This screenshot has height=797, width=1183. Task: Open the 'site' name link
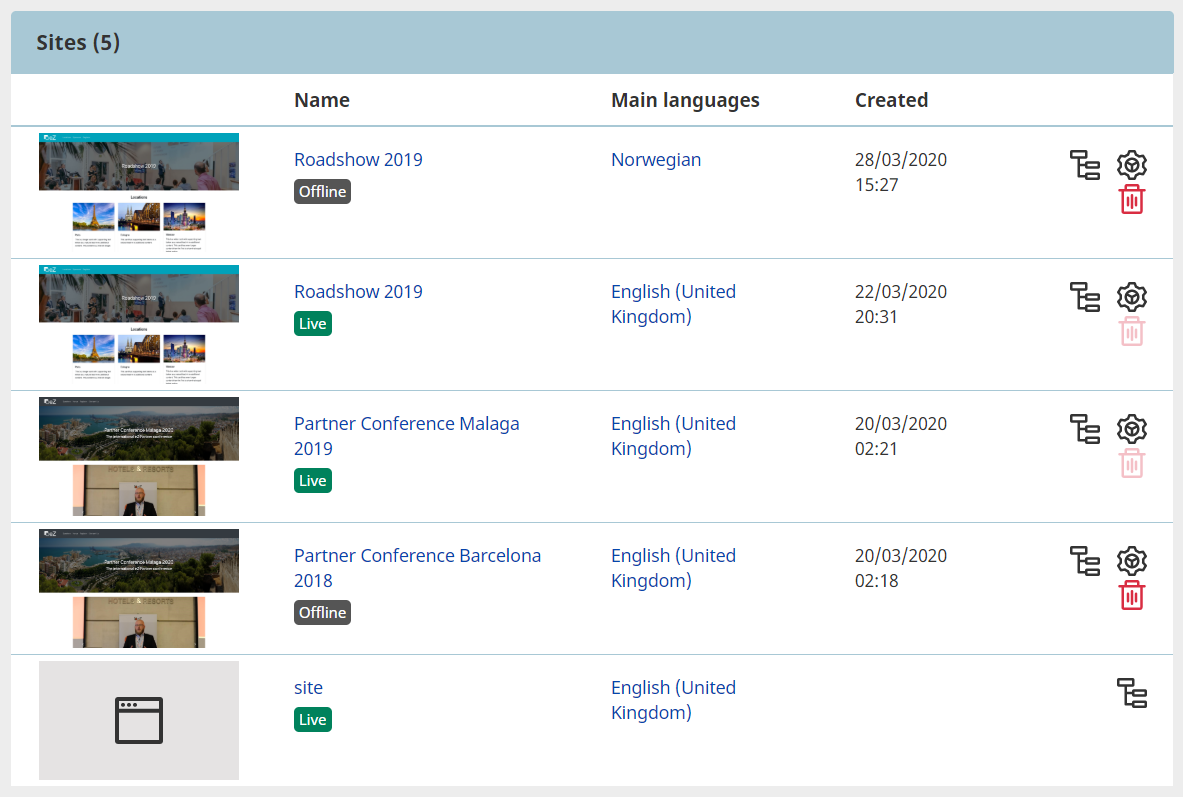(309, 688)
